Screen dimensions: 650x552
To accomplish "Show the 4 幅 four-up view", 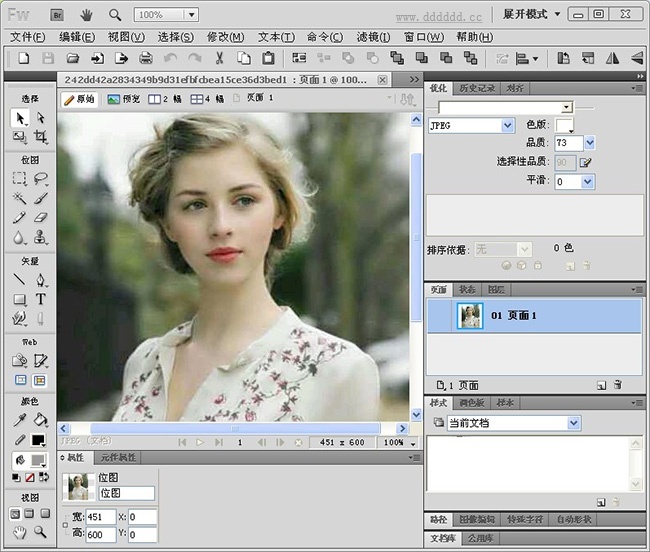I will click(207, 99).
